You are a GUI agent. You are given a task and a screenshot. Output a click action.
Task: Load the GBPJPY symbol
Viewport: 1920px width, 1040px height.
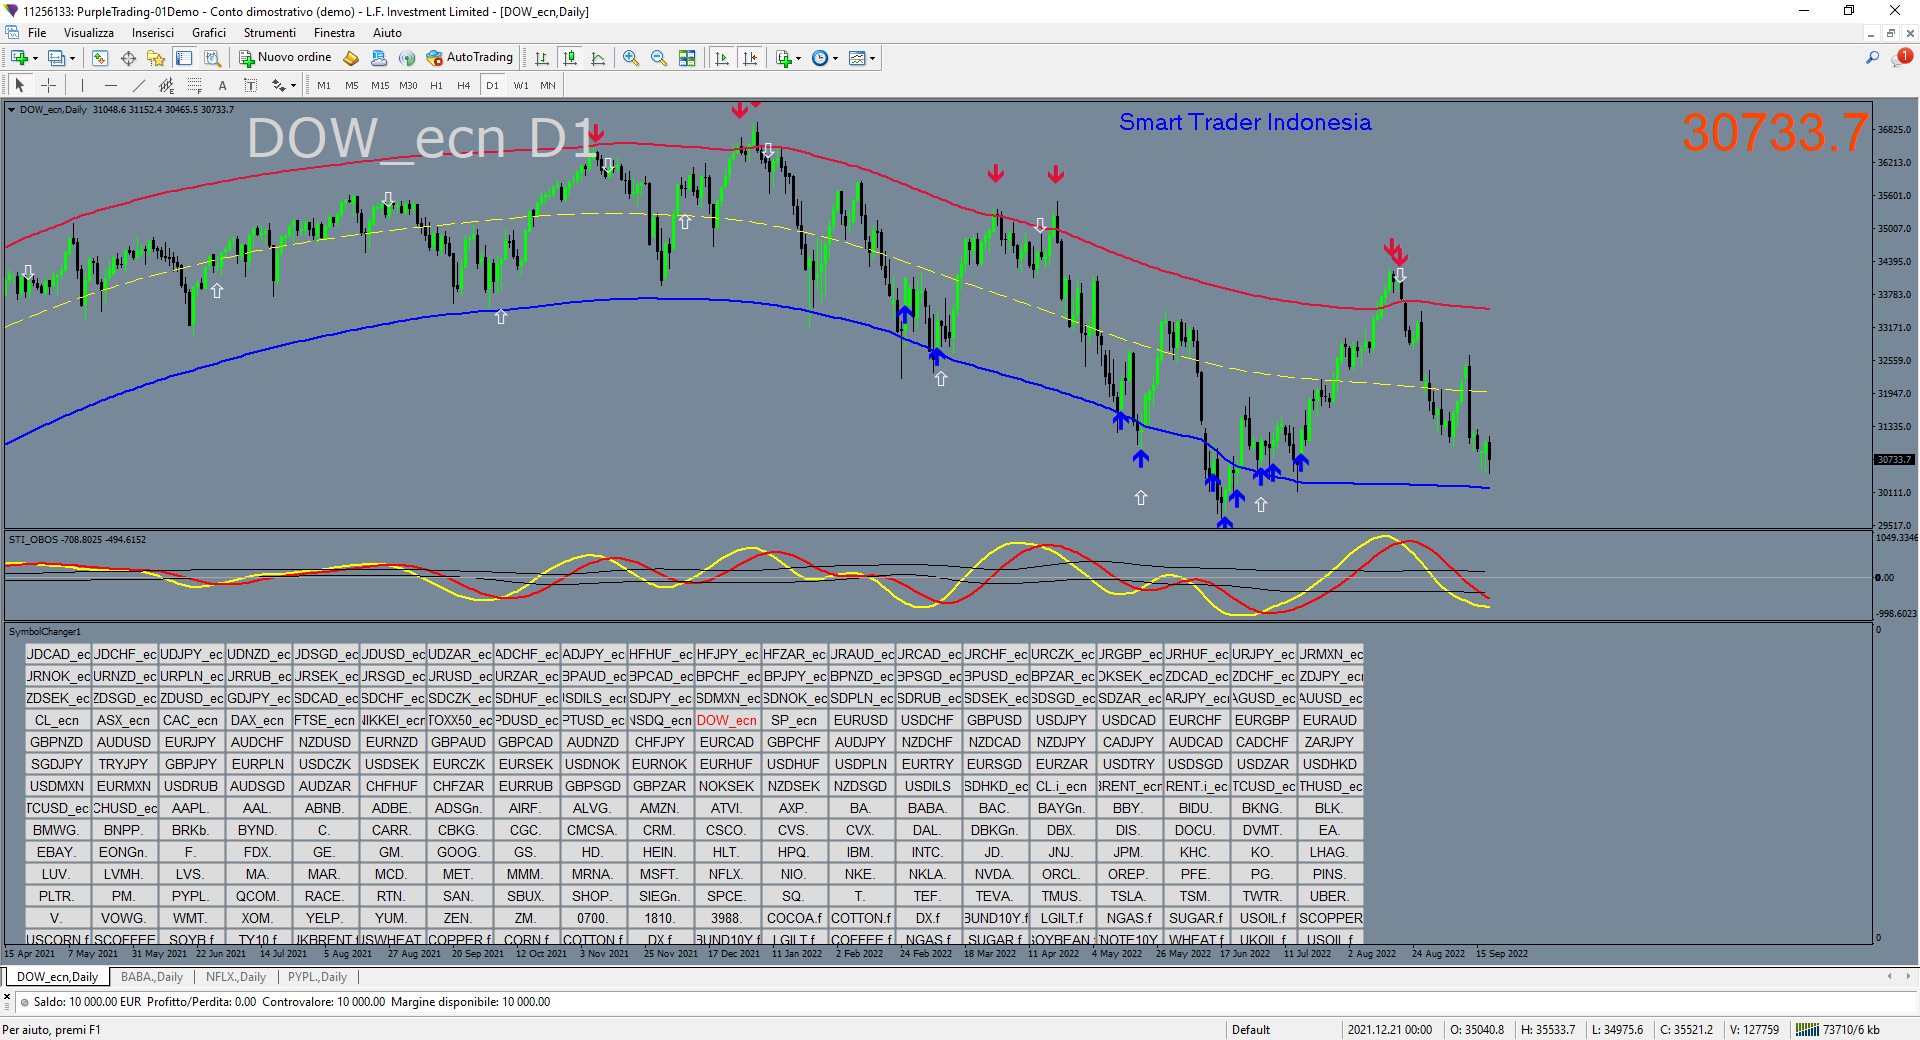[x=190, y=764]
